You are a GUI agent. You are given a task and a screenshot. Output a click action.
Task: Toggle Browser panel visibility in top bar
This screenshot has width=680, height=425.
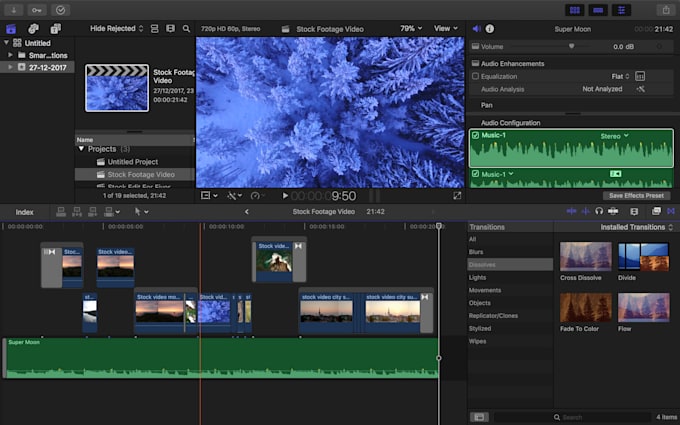tap(575, 10)
